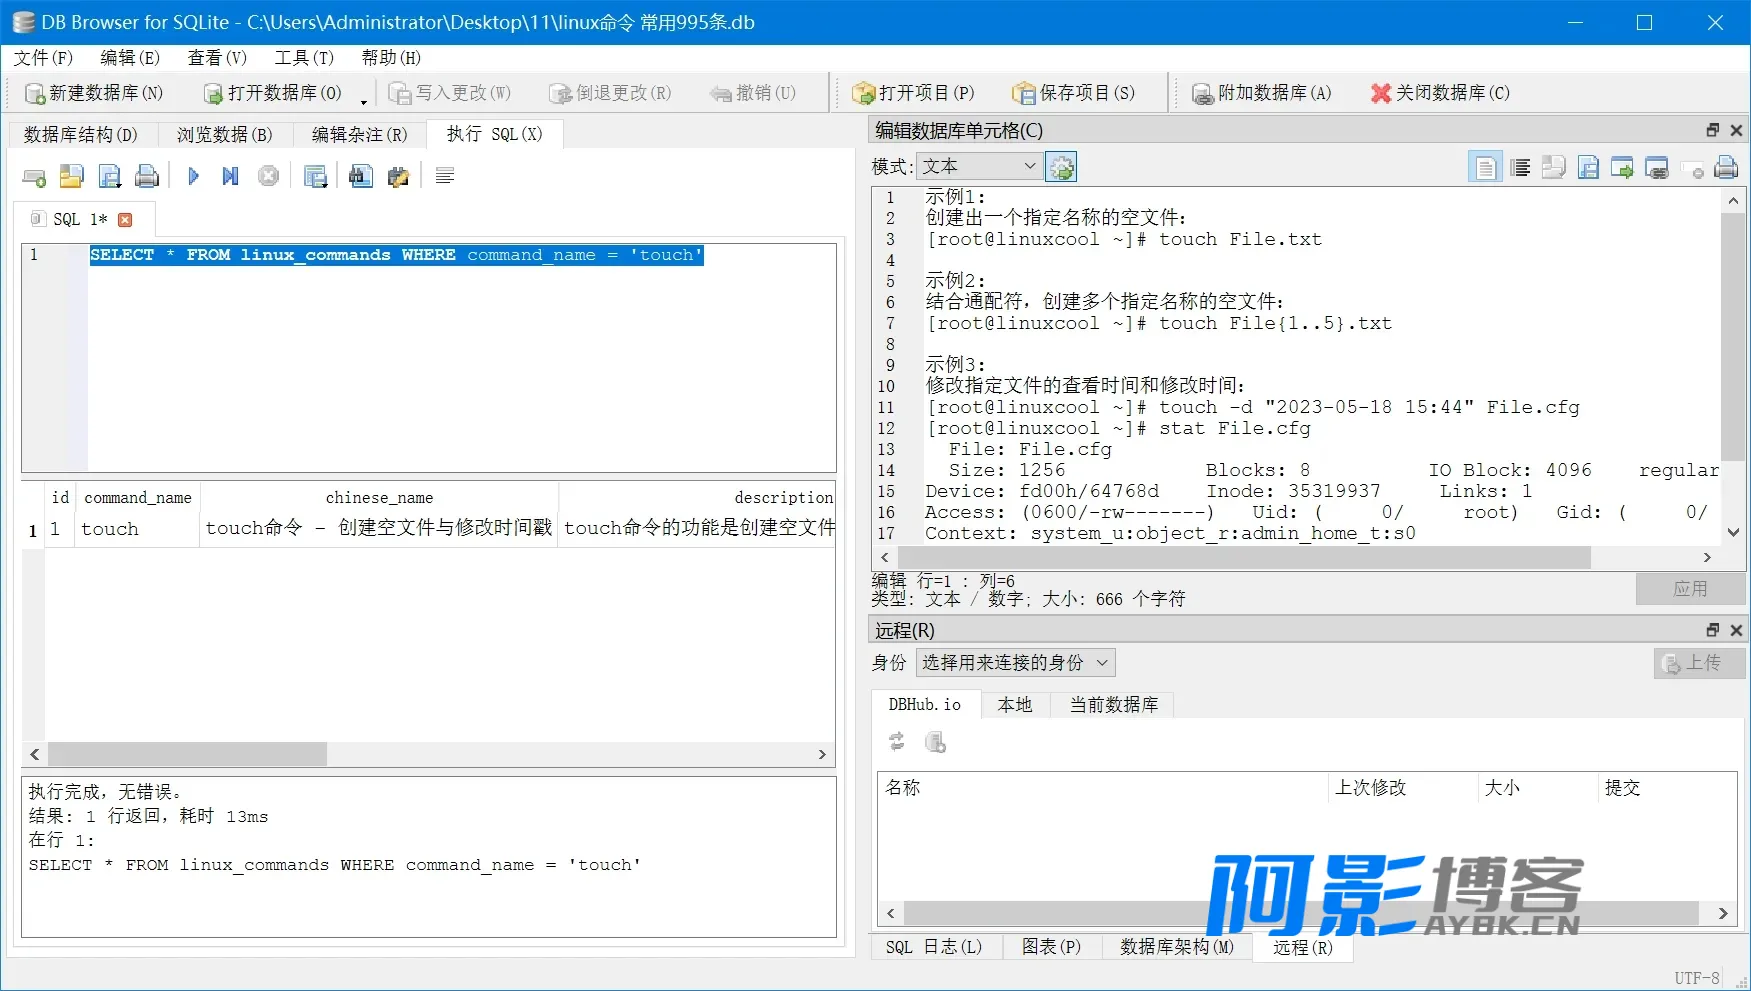
Task: Click the print icon in SQL toolbar
Action: click(147, 177)
